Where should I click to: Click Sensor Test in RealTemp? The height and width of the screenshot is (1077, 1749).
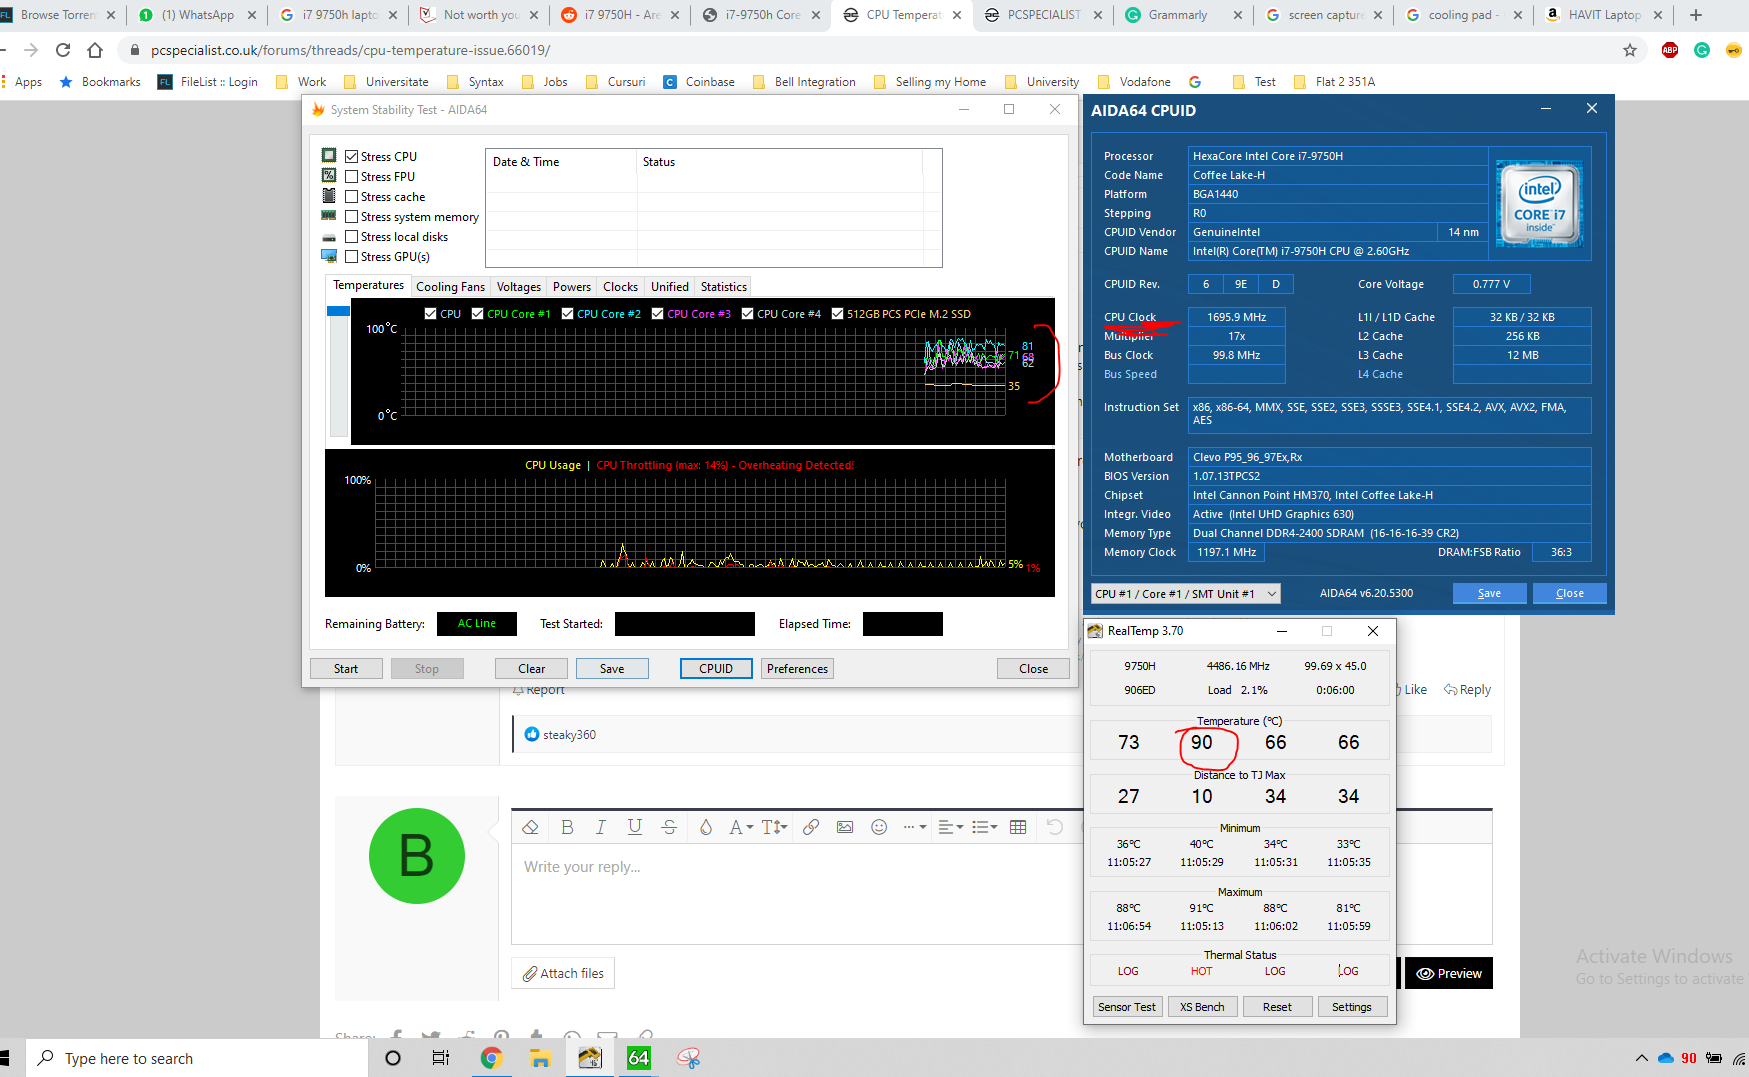[x=1126, y=1007]
